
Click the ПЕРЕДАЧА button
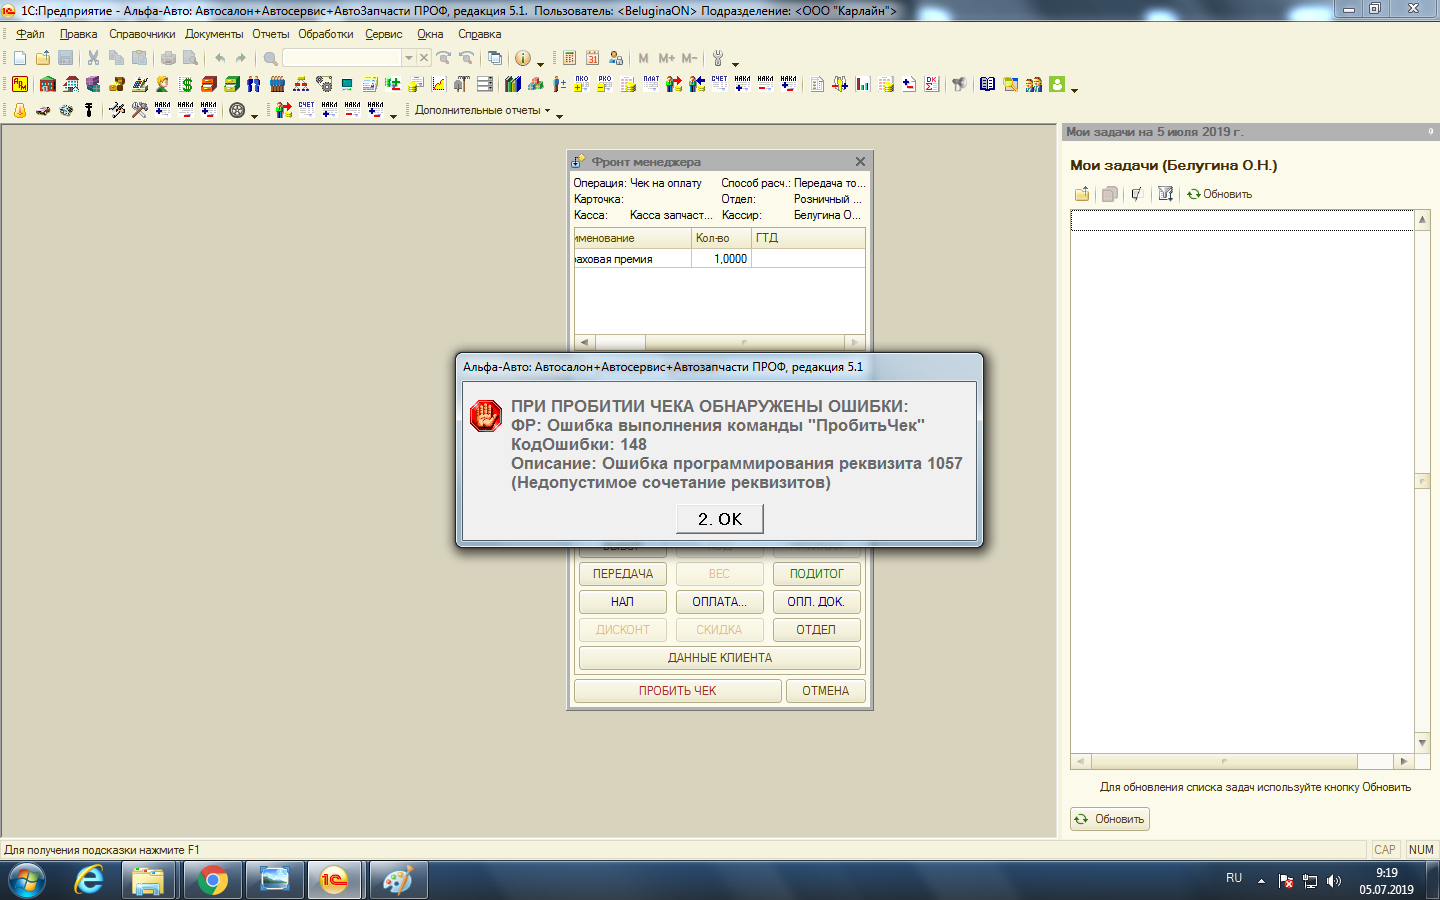coord(623,574)
